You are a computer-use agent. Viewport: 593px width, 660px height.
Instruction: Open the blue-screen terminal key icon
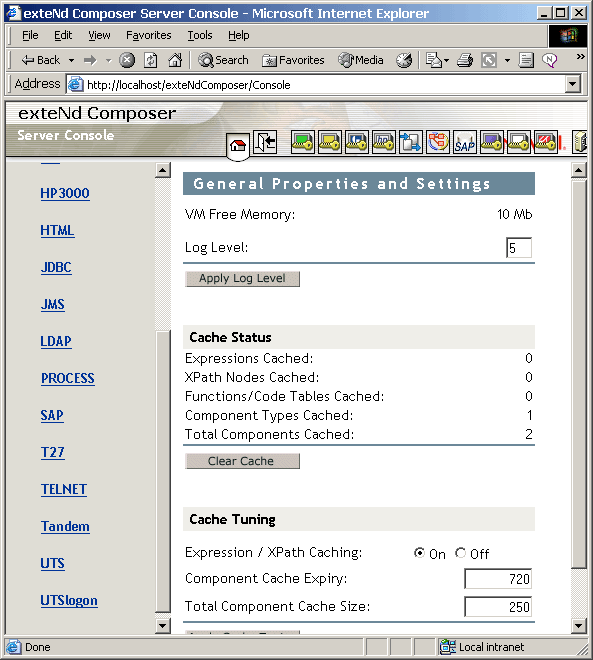pos(356,142)
